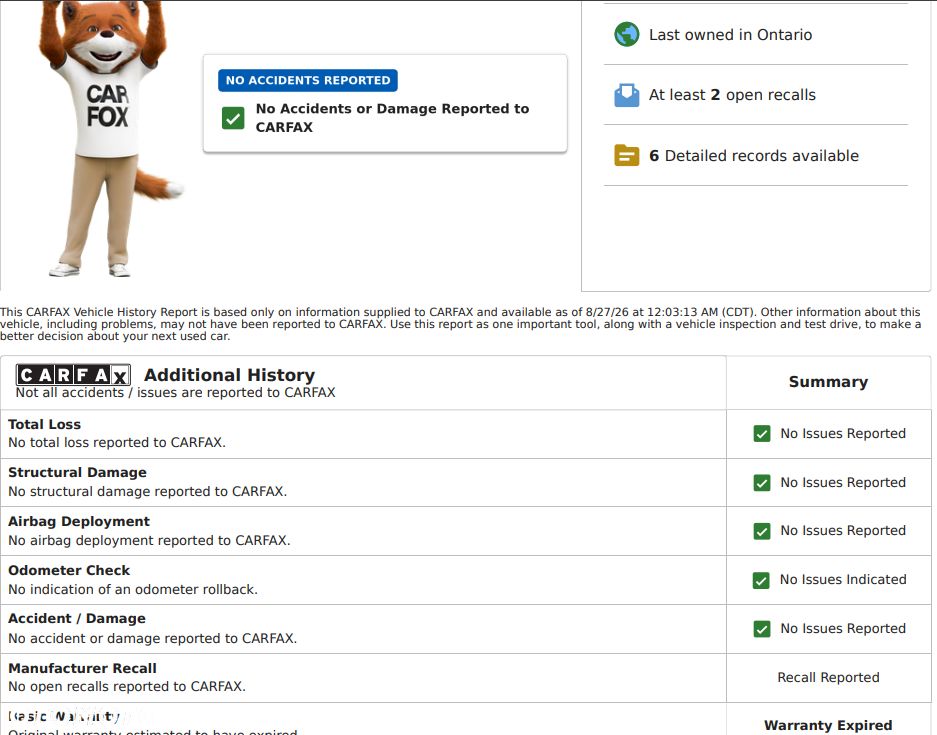Click the NO ACCIDENTS REPORTED badge

pos(308,80)
